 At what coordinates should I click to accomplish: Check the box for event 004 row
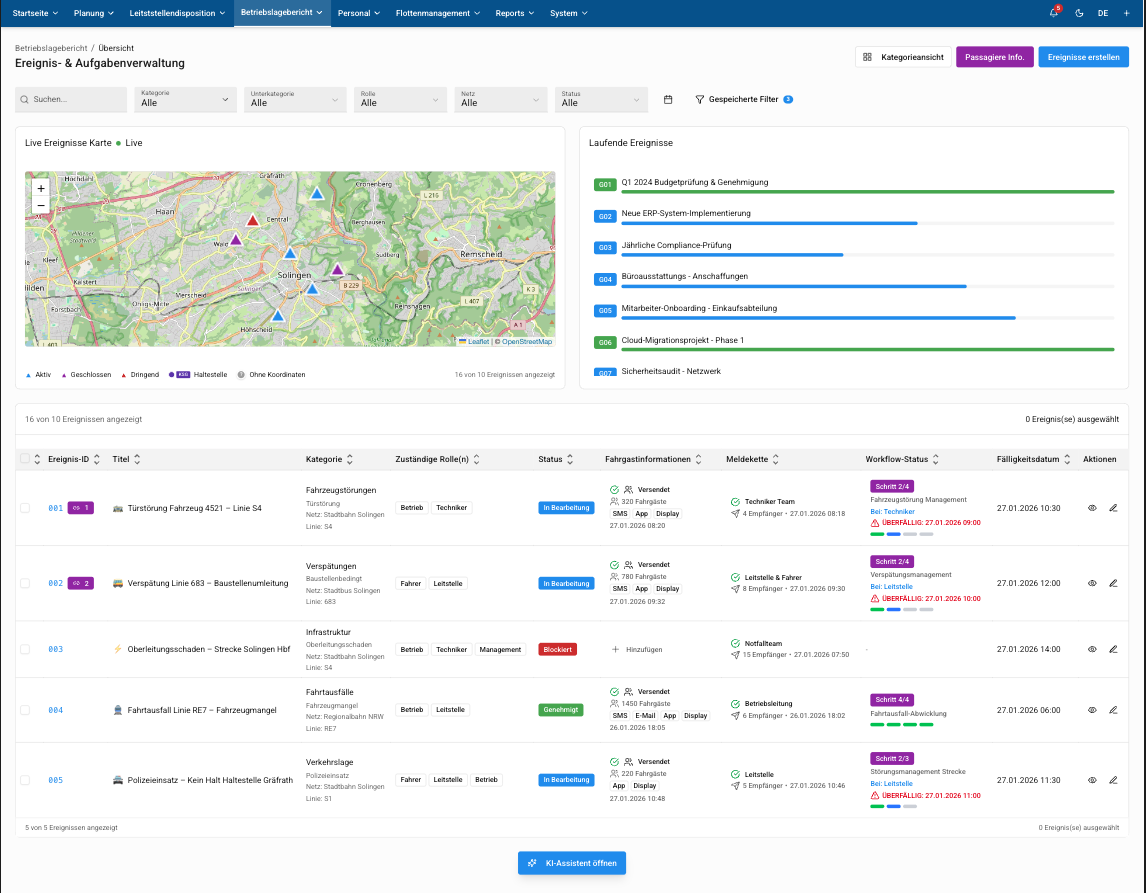(25, 710)
